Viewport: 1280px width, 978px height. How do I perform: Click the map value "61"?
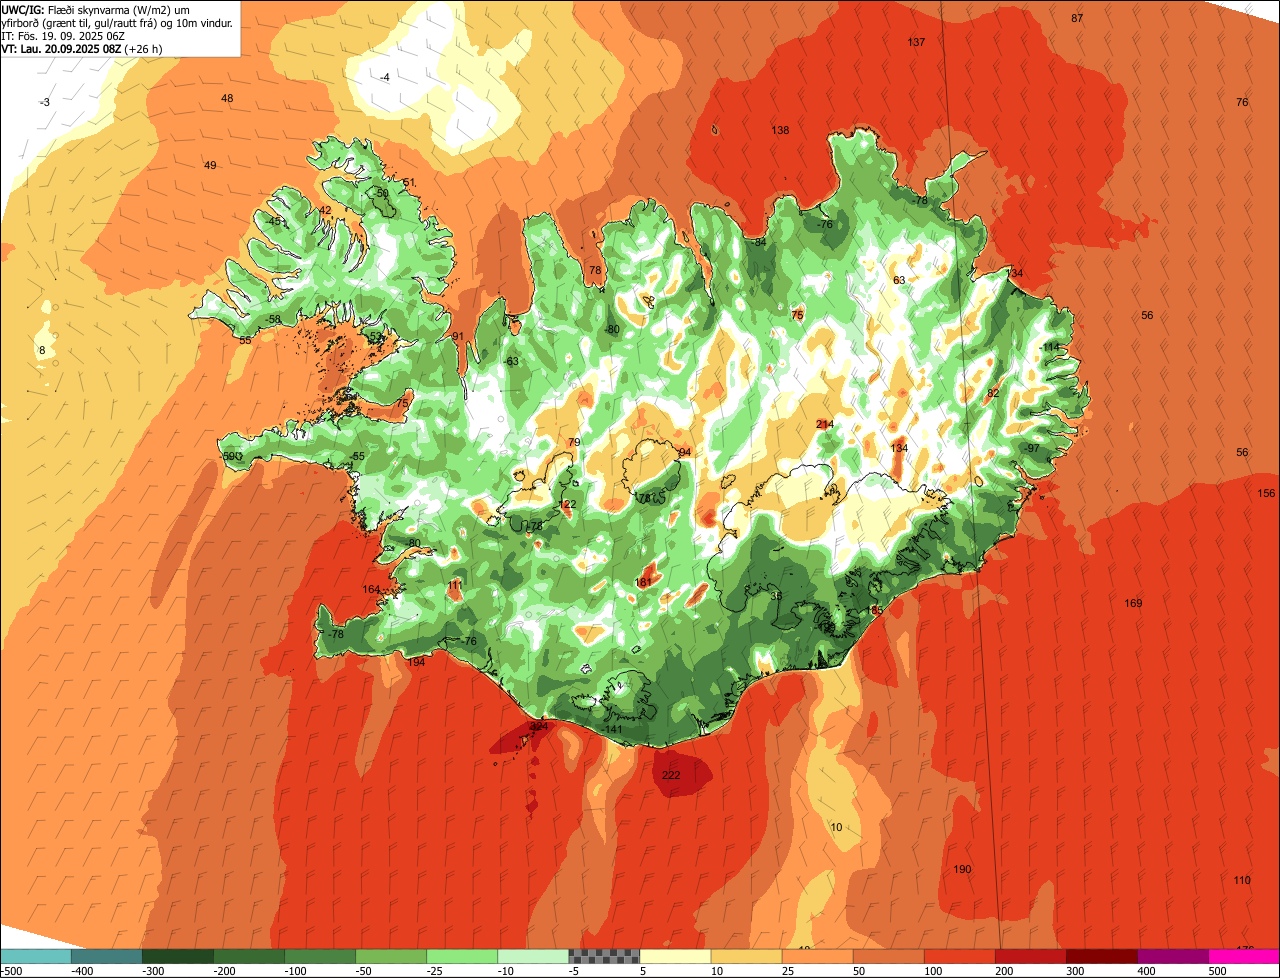coord(409,182)
